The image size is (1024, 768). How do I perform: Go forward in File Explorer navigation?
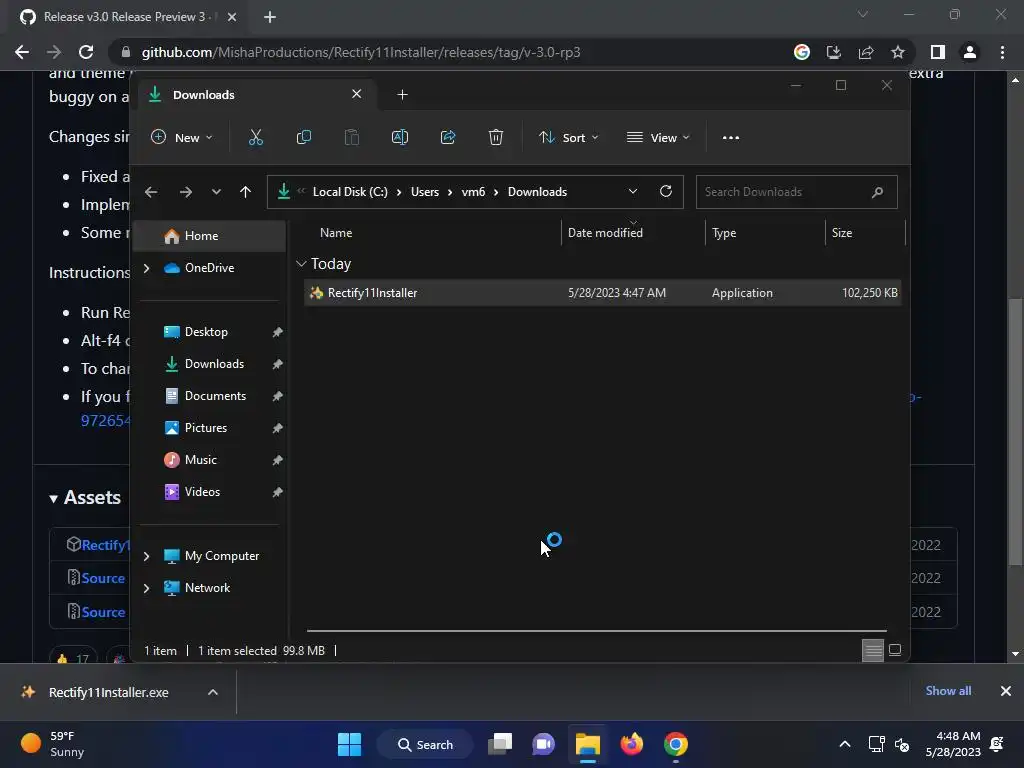(x=185, y=191)
